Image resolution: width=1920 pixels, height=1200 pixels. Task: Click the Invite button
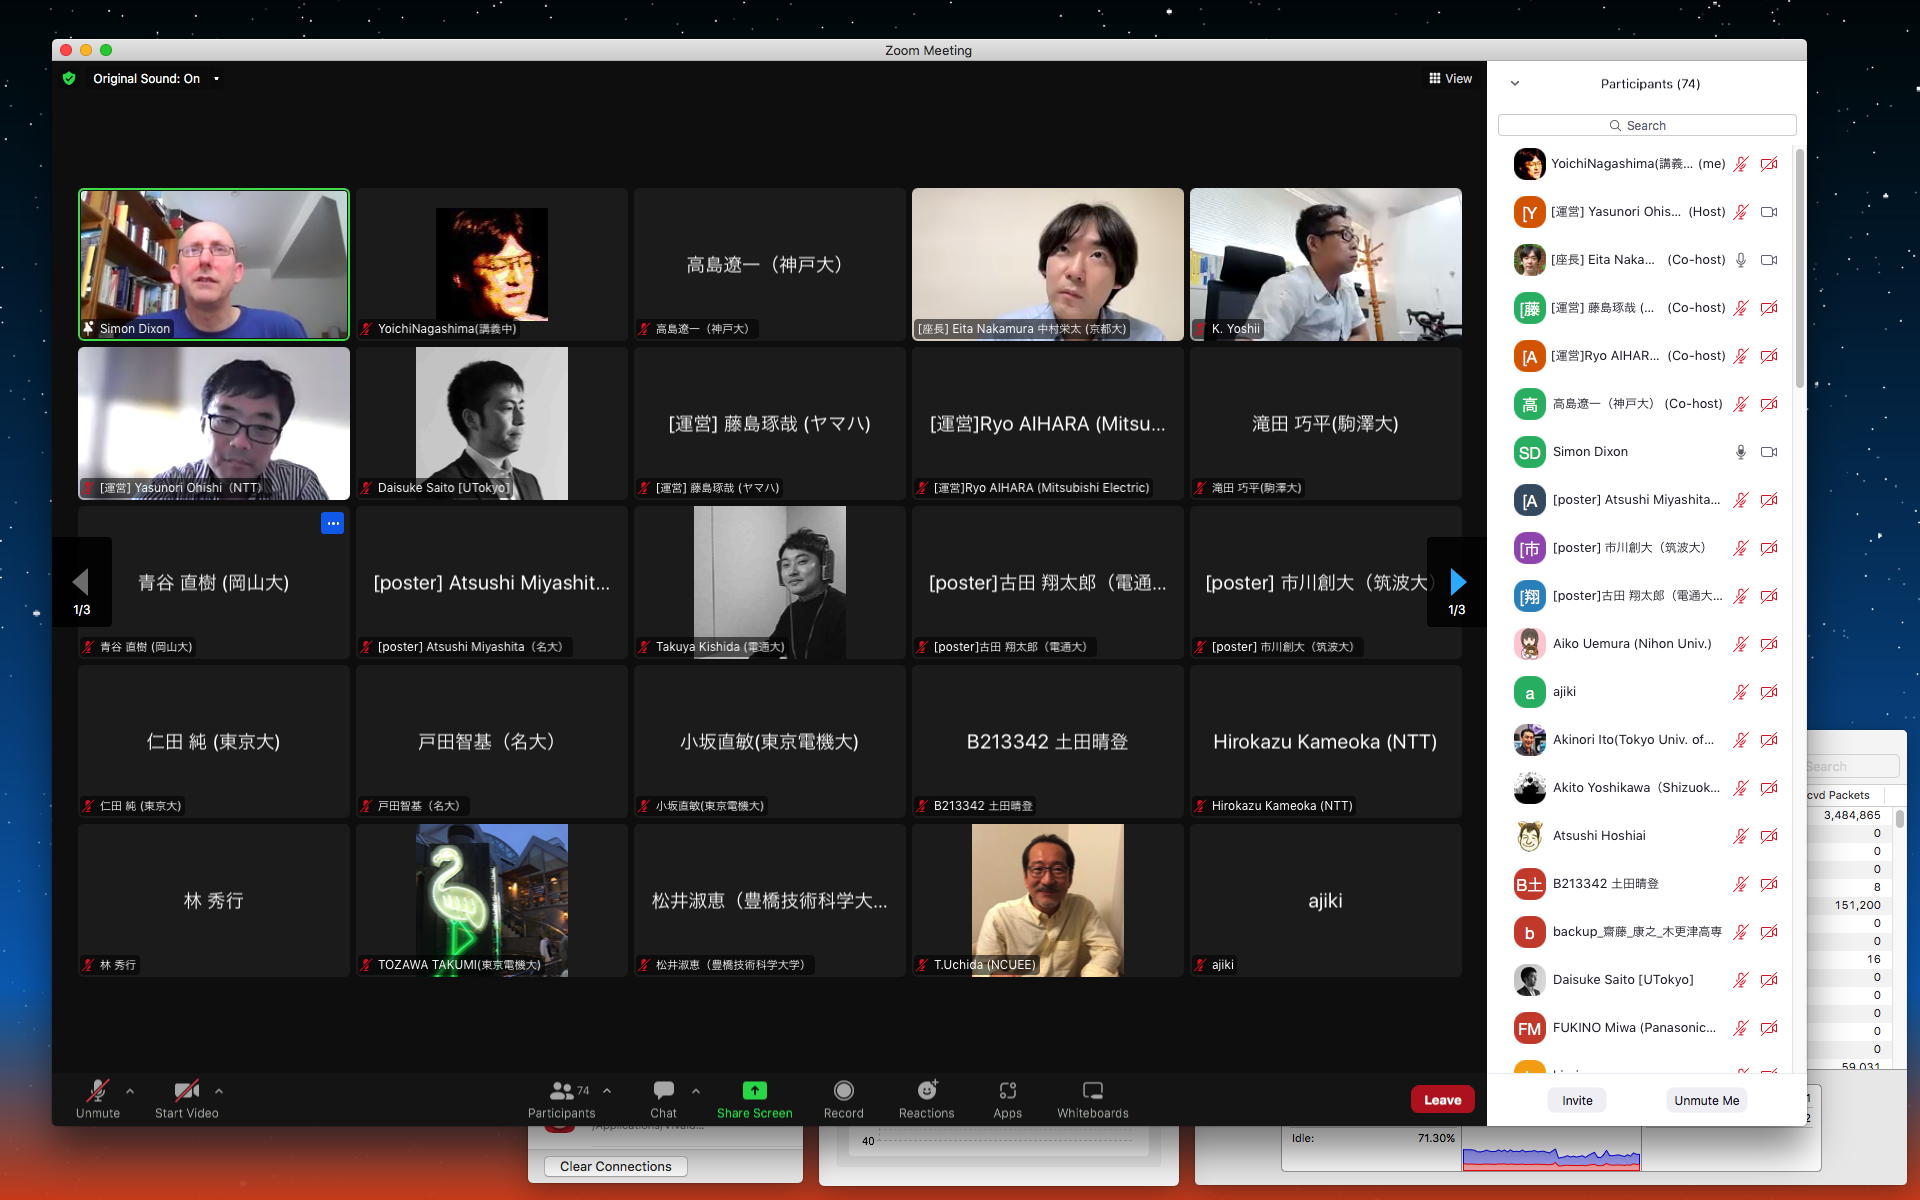[x=1577, y=1100]
